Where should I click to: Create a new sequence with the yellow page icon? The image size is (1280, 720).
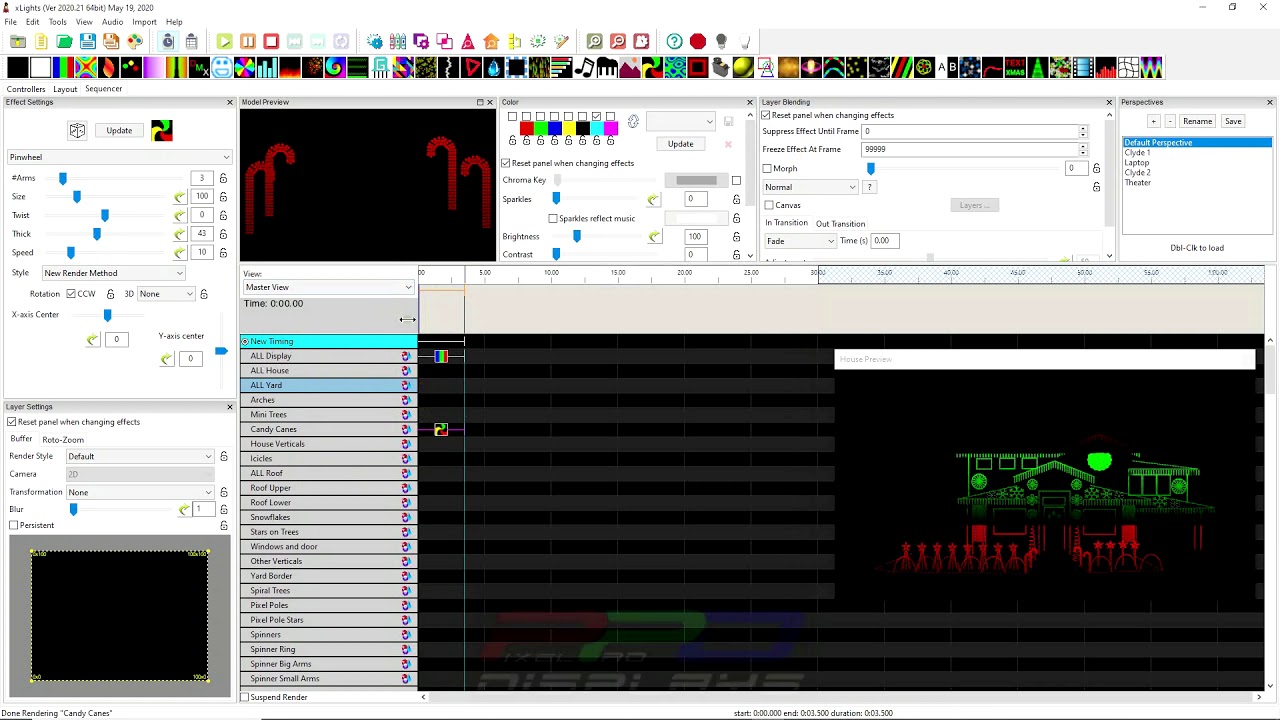point(41,41)
